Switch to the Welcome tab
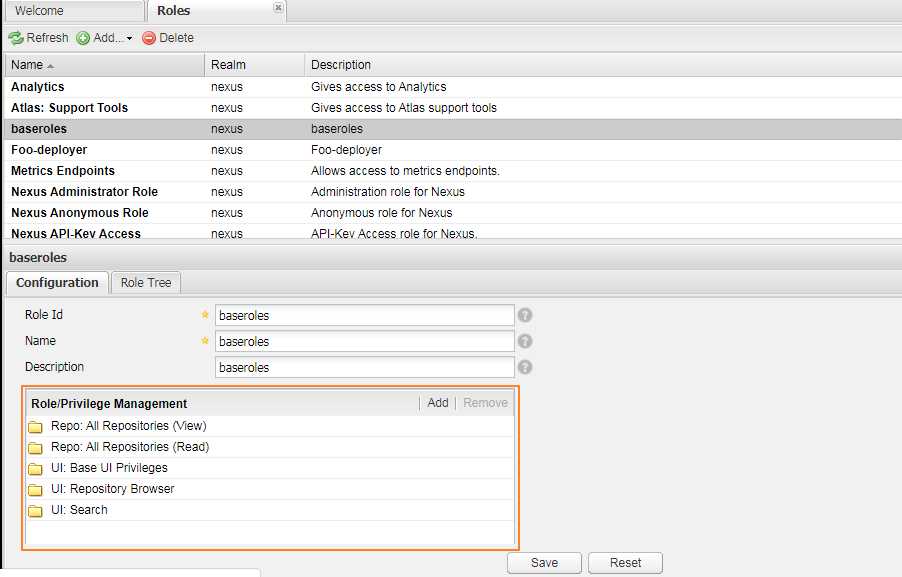This screenshot has width=902, height=577. [74, 10]
